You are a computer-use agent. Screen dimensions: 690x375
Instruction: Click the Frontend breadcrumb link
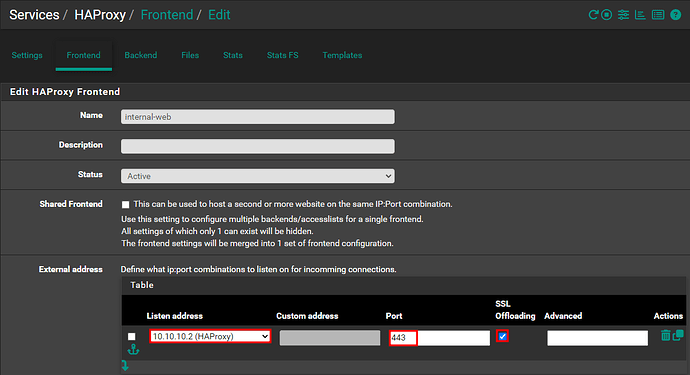tap(167, 15)
